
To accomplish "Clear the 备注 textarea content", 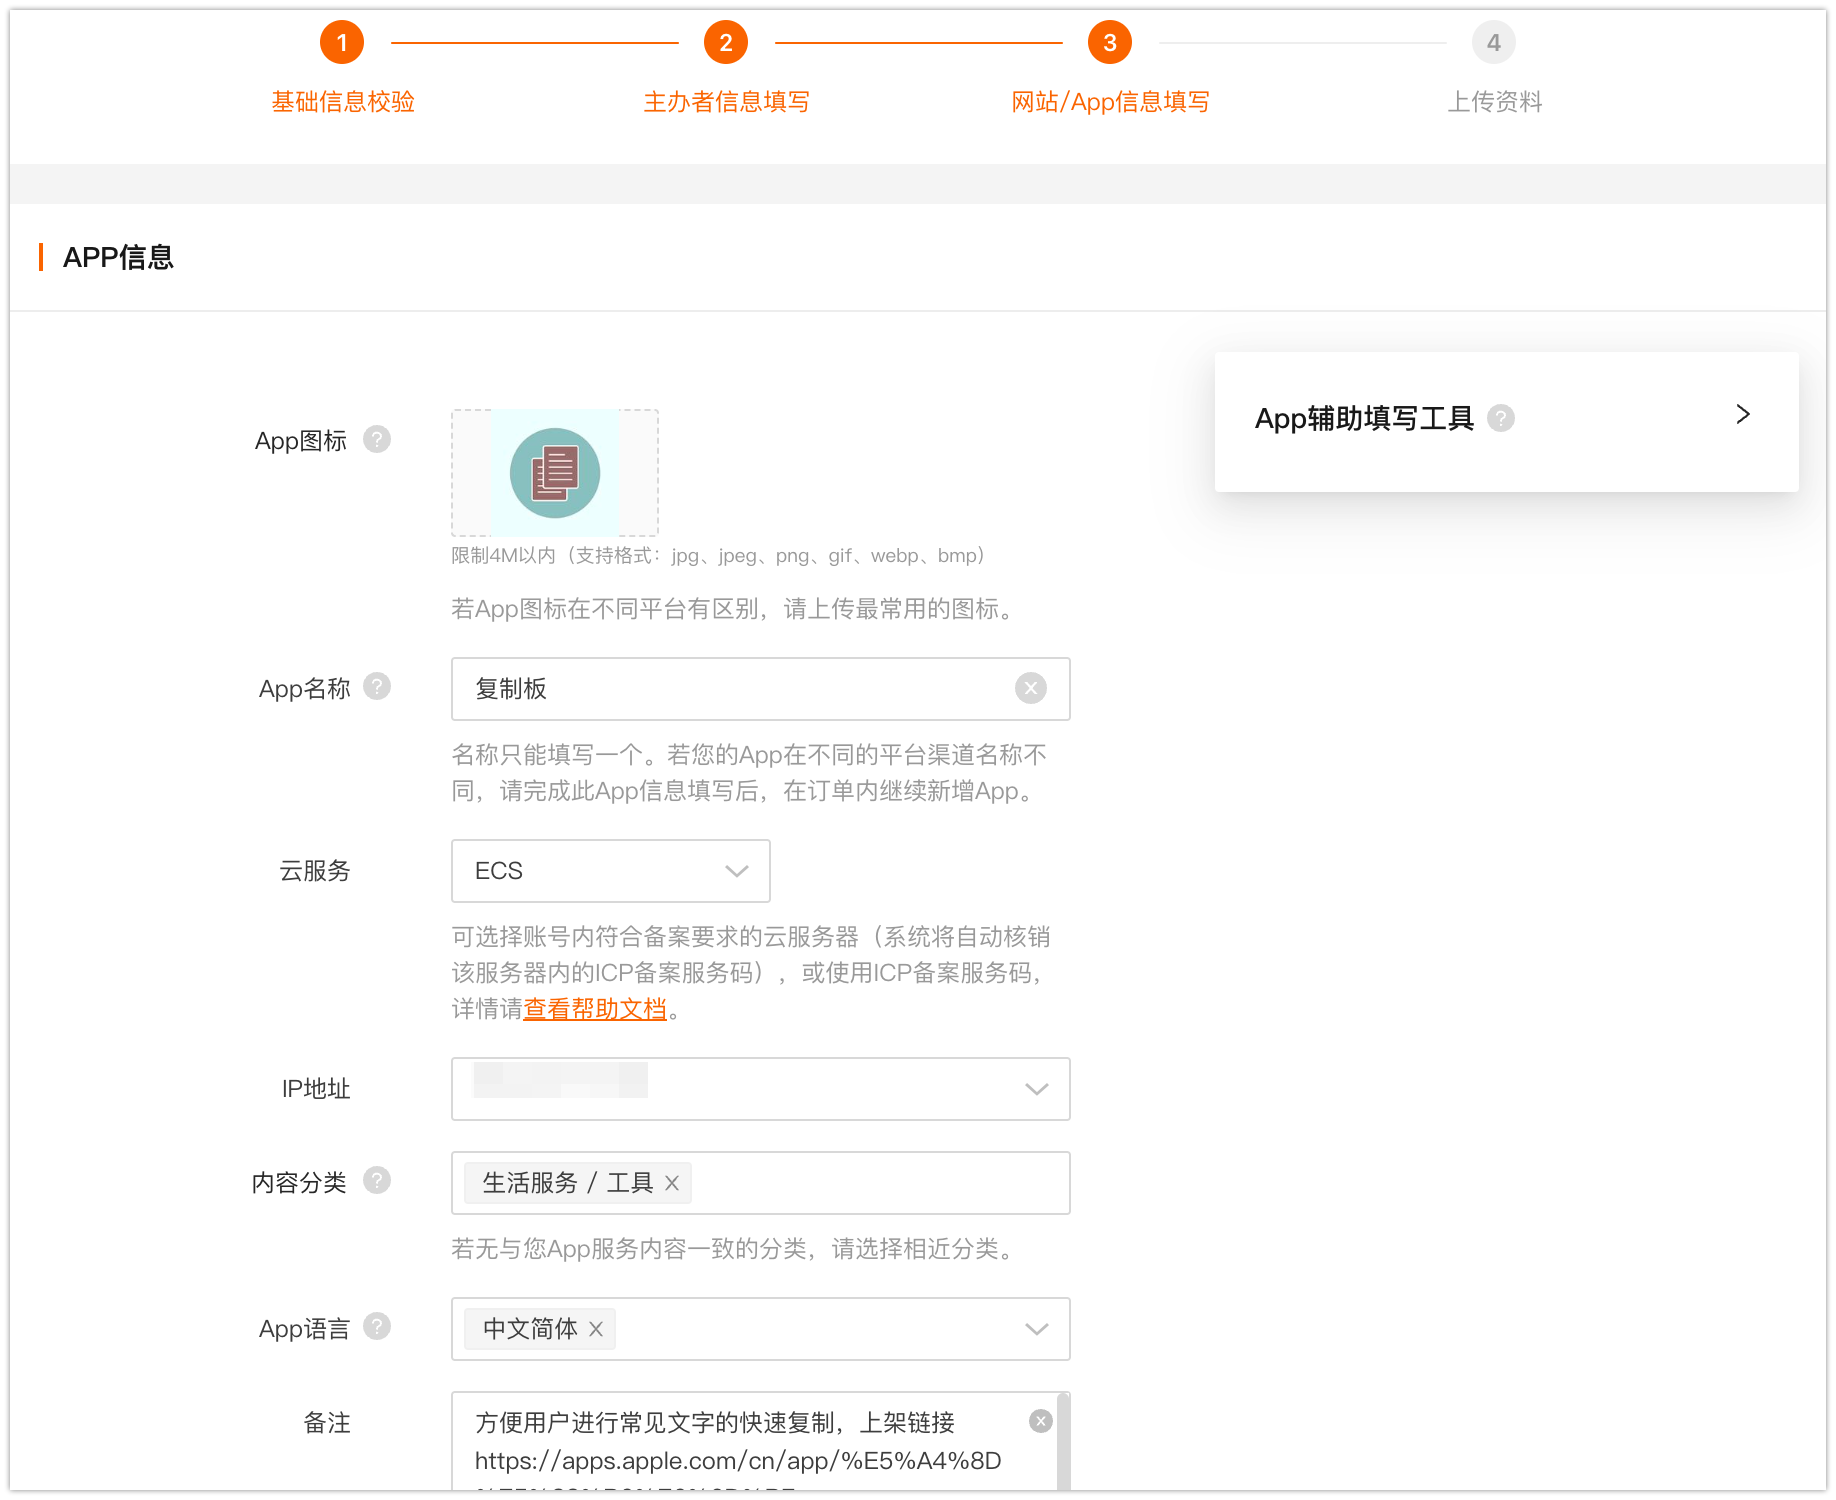I will pos(1041,1421).
